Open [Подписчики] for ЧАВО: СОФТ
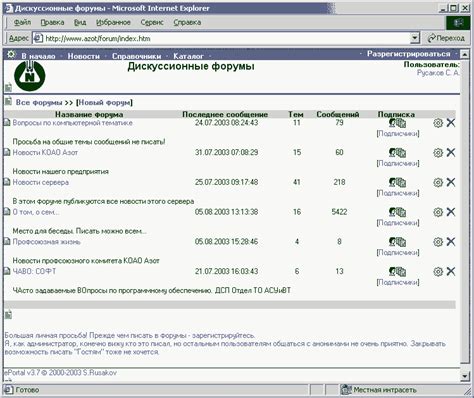This screenshot has height=398, width=474. click(398, 282)
